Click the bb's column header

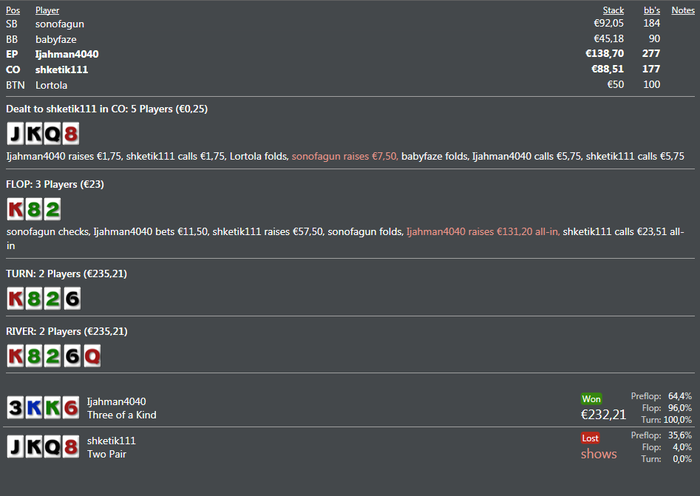(x=651, y=10)
